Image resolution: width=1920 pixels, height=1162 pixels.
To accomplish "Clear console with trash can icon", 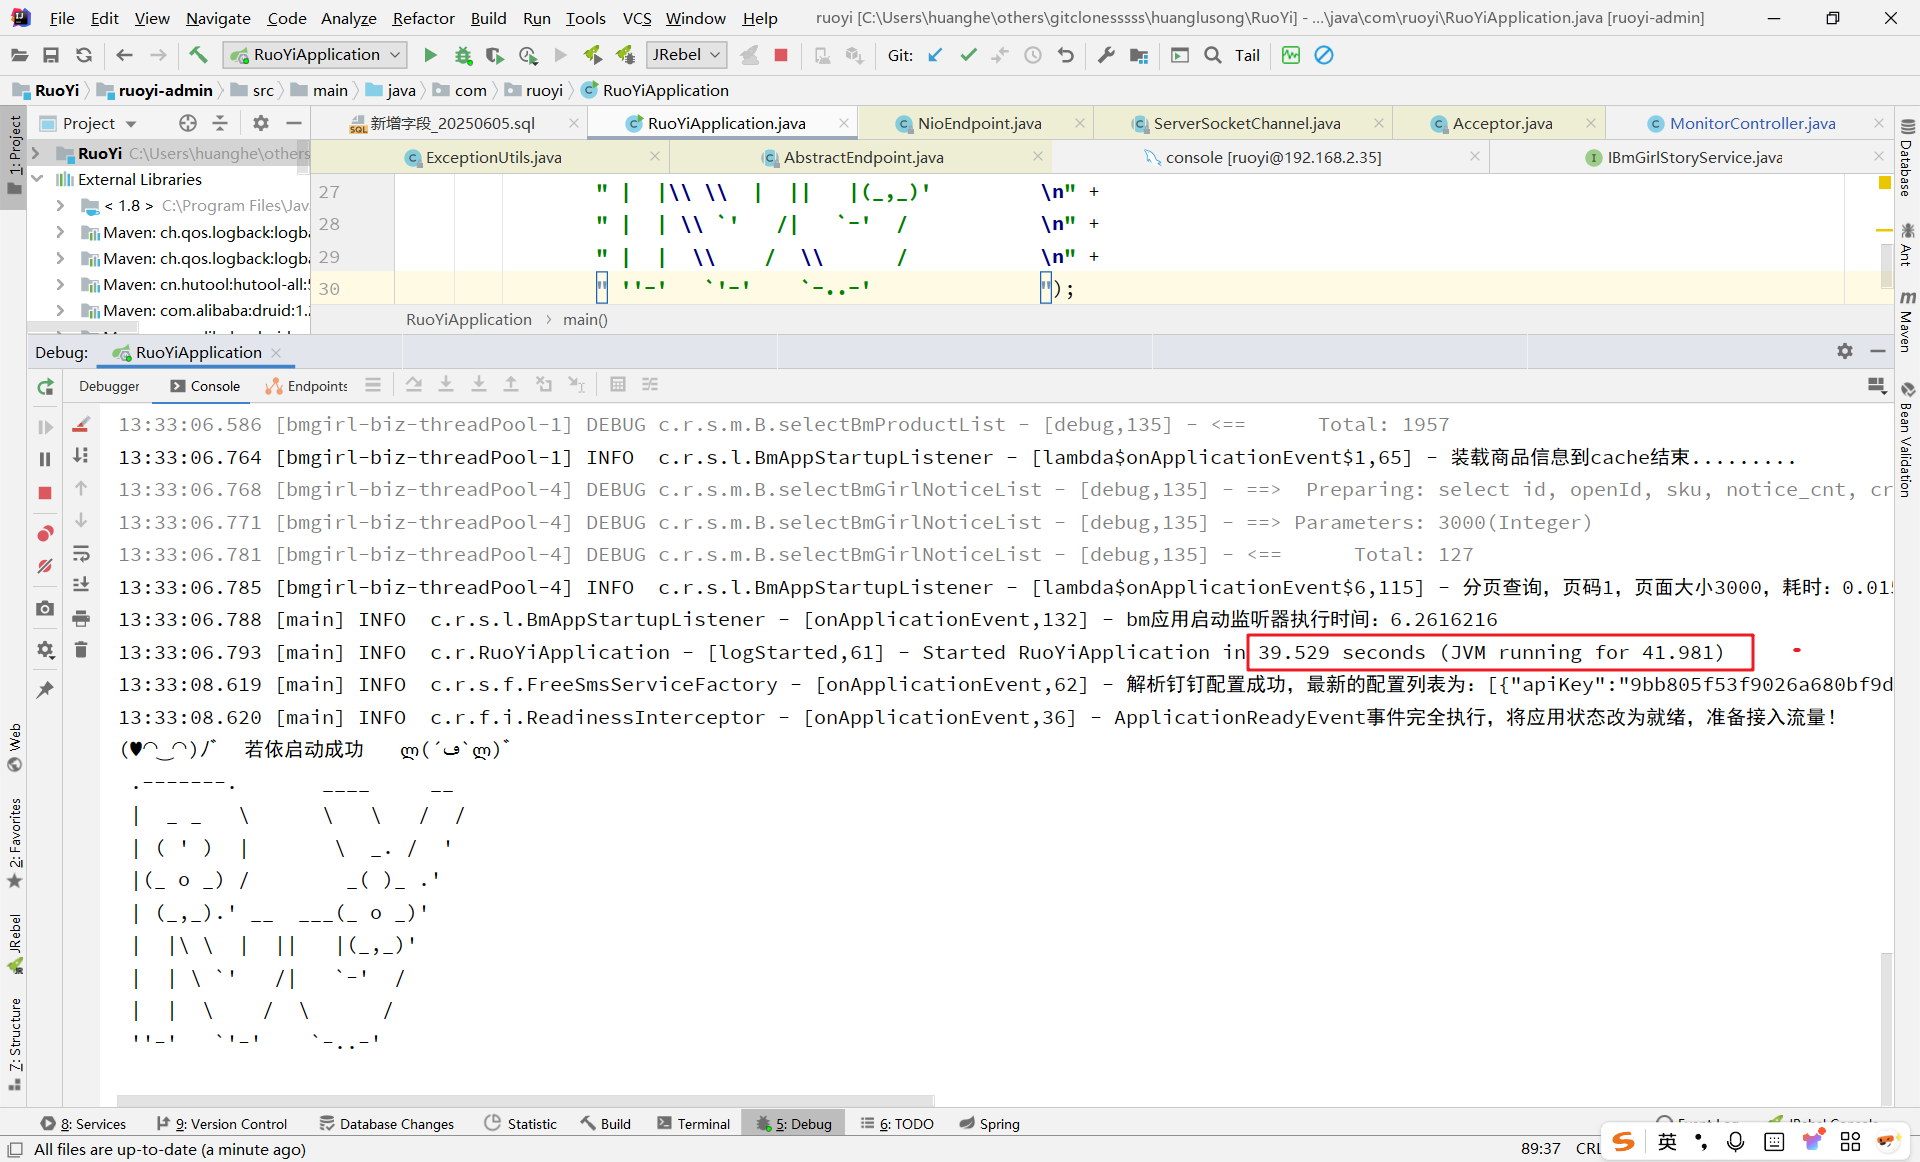I will [81, 650].
